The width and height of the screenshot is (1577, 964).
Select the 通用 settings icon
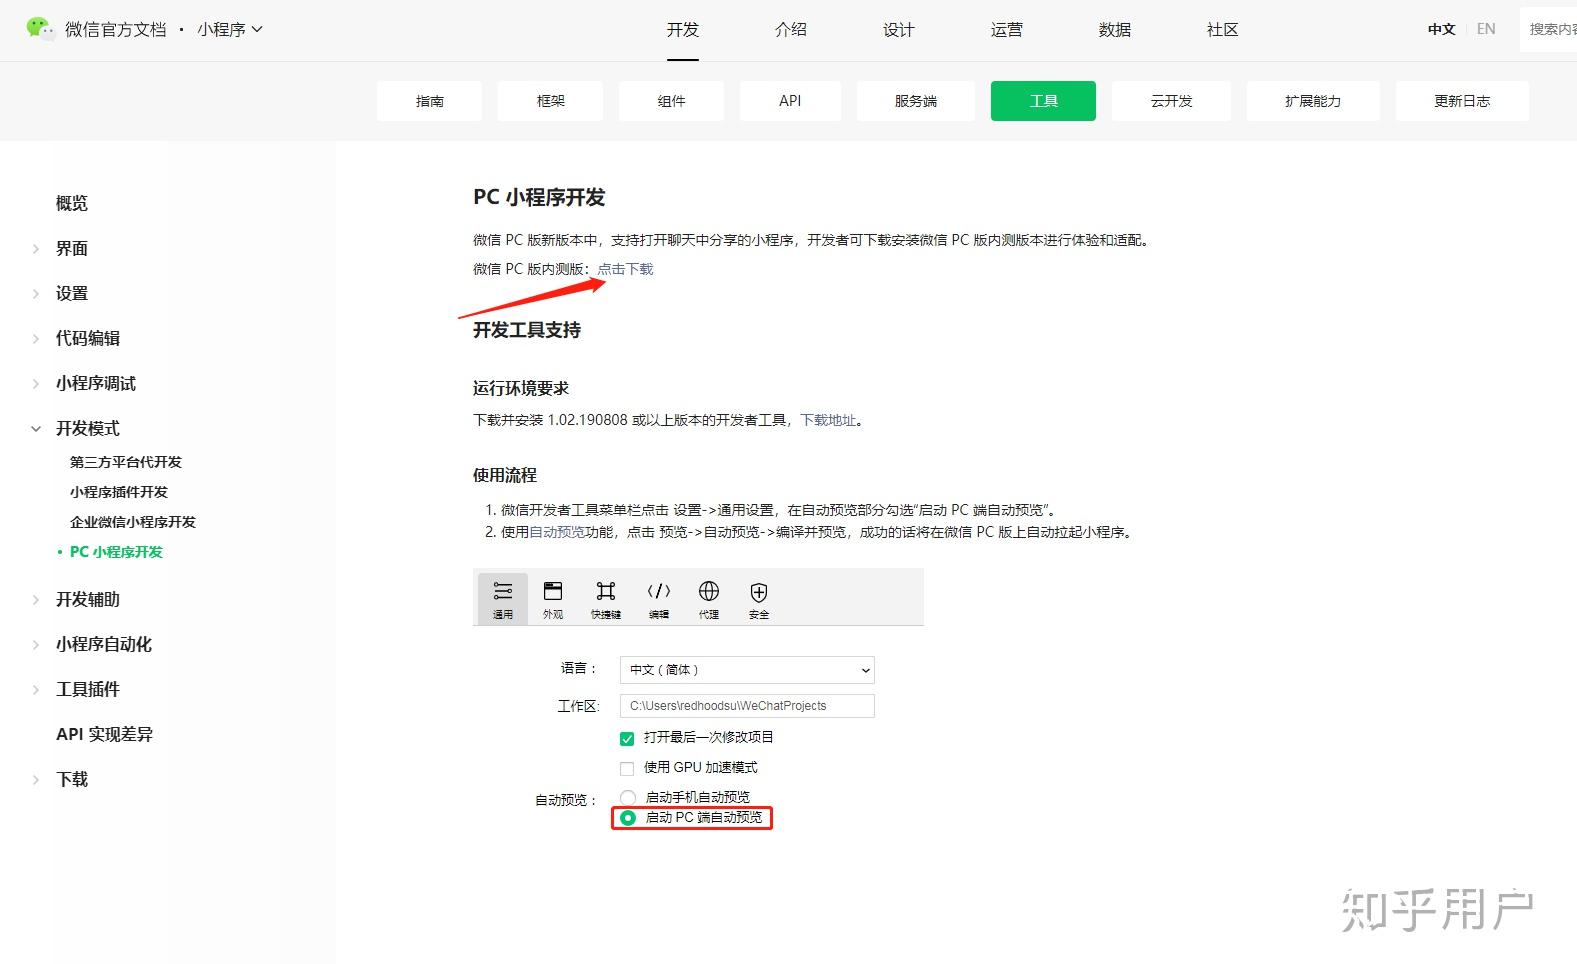(x=503, y=598)
